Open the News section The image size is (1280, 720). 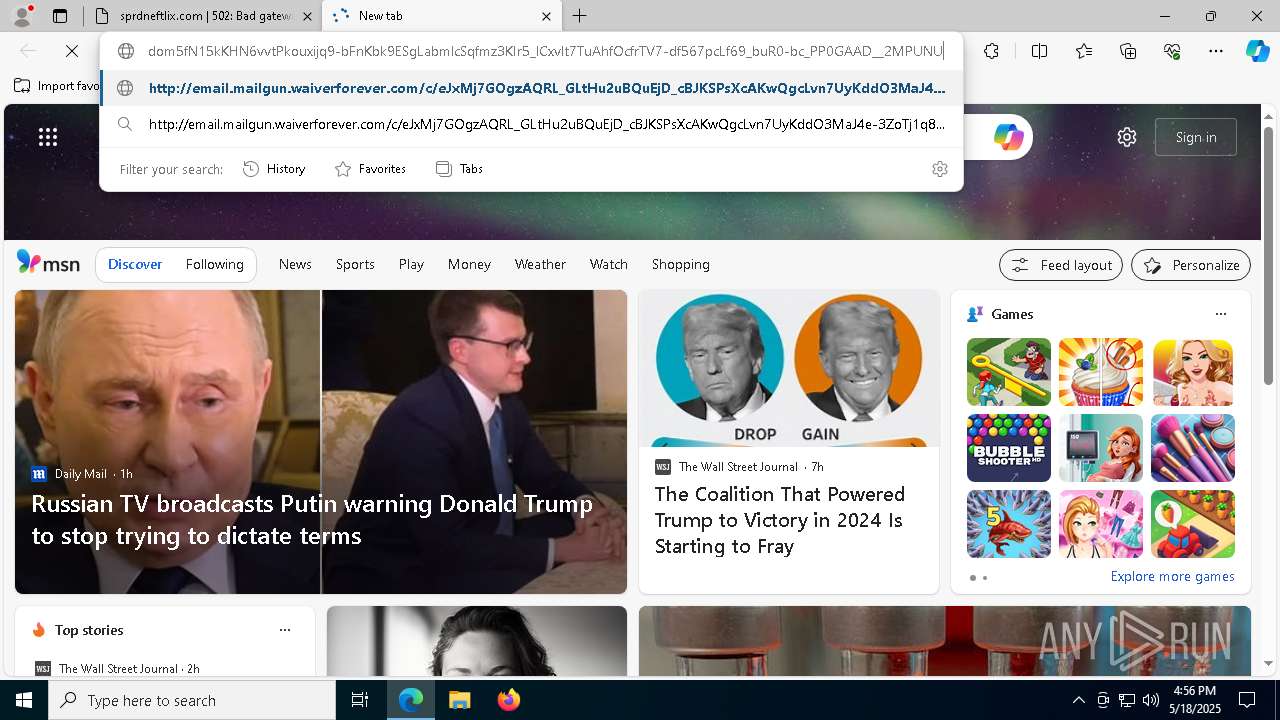point(295,264)
